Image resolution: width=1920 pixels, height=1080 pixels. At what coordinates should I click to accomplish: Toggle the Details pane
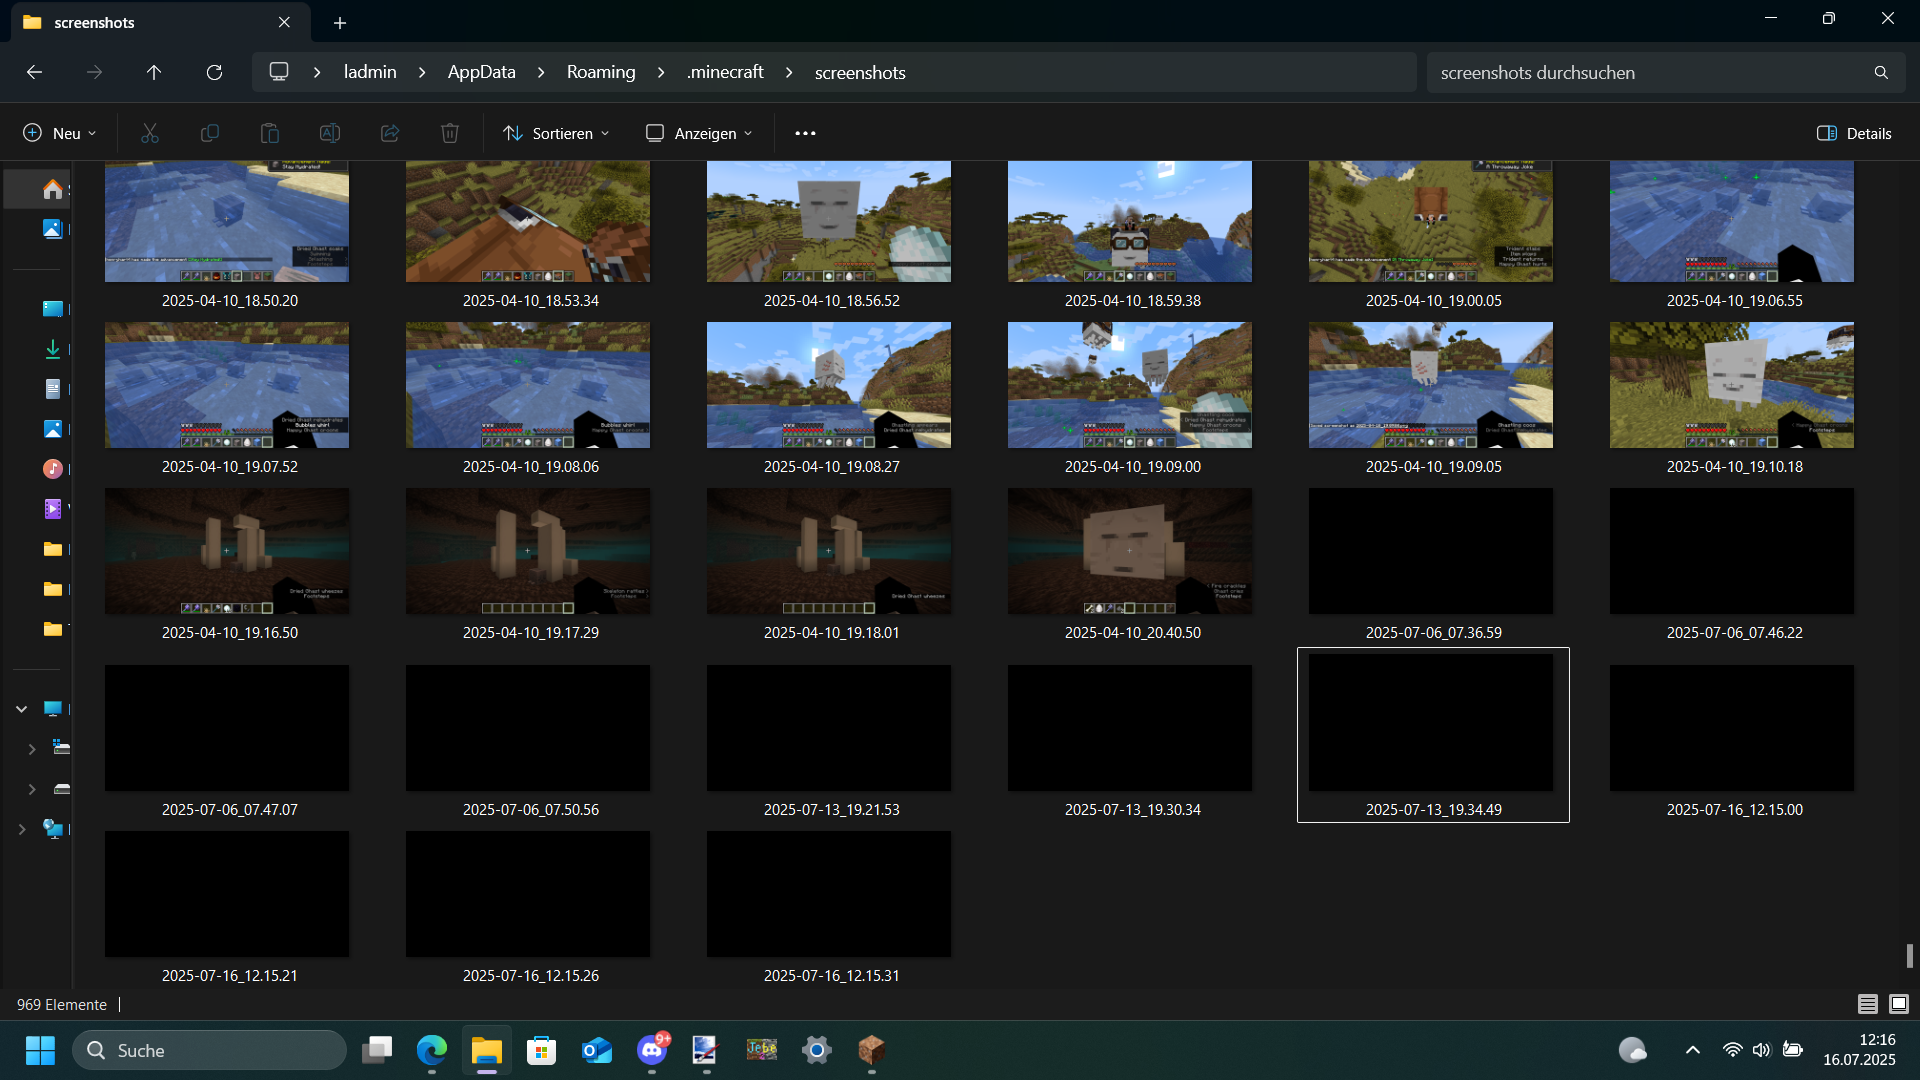(1854, 133)
